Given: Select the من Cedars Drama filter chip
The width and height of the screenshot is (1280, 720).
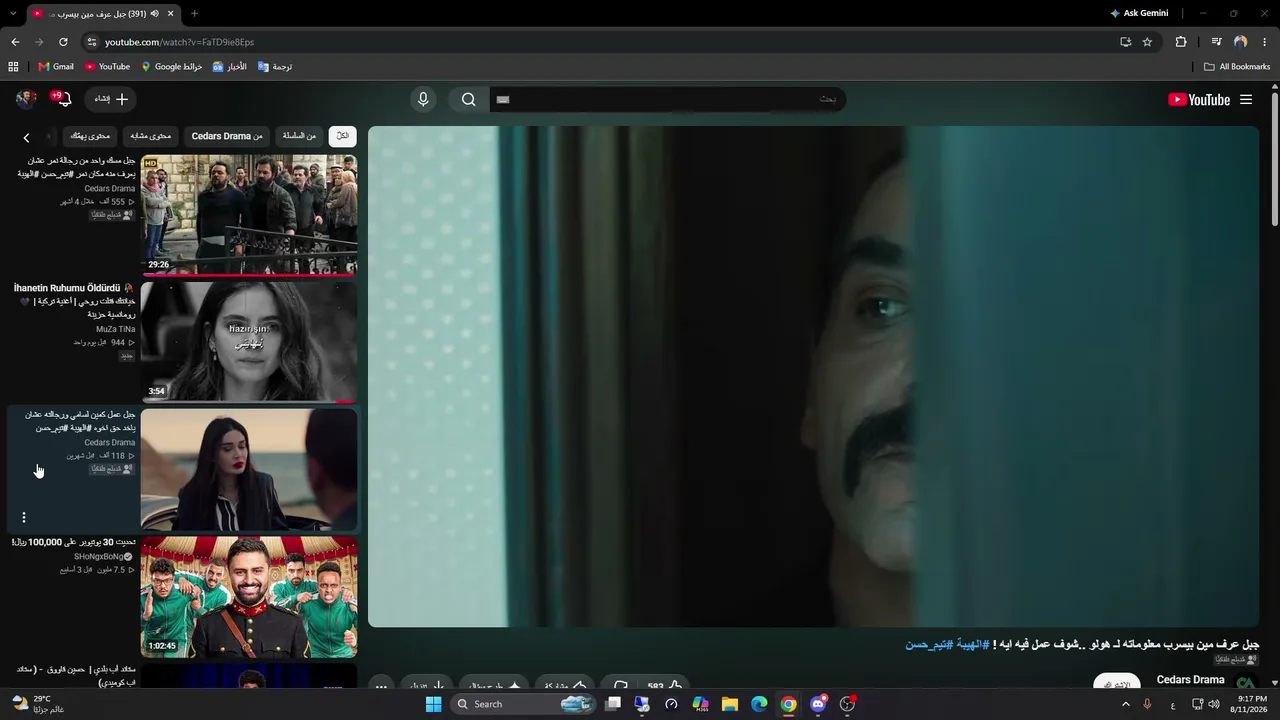Looking at the screenshot, I should coord(227,136).
